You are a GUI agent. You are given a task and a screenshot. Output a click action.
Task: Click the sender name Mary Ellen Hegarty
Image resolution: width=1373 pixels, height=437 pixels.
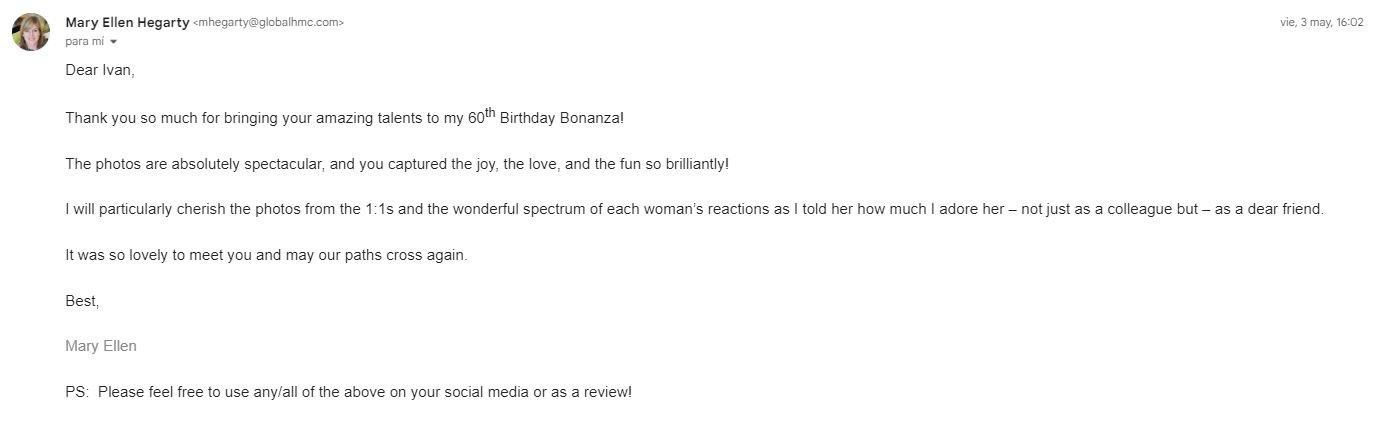(x=127, y=22)
